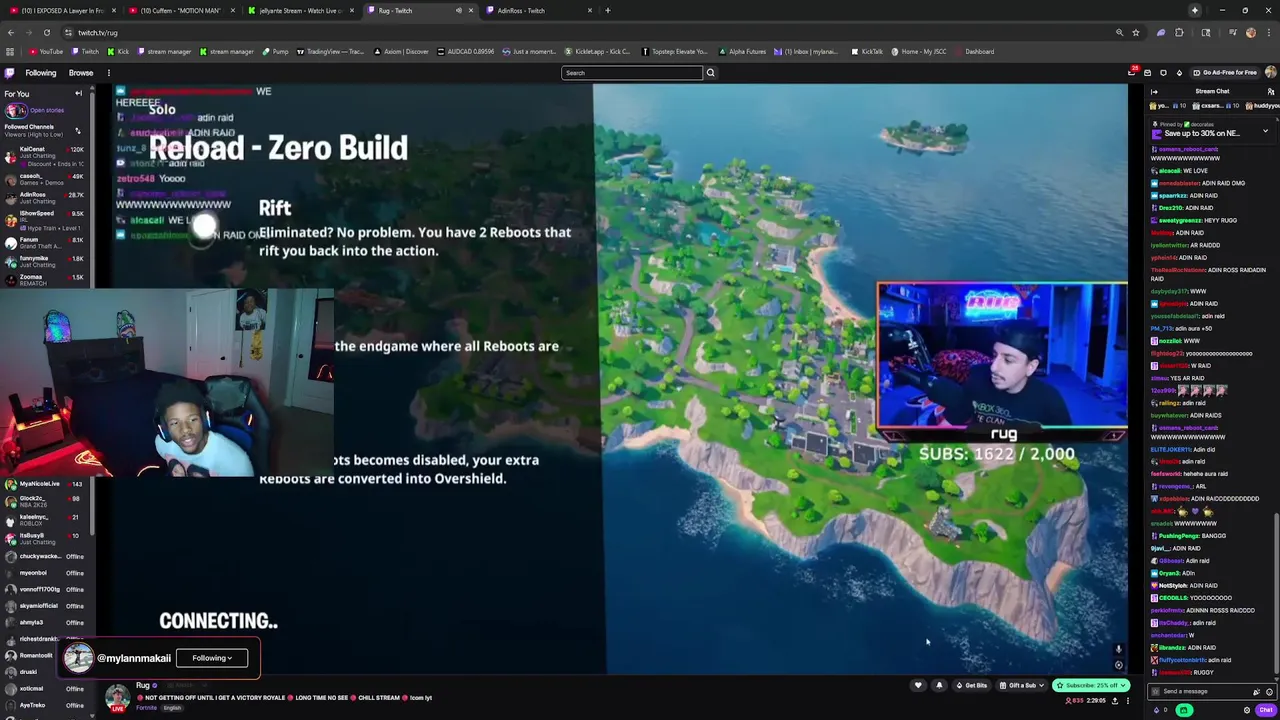Open the YouTube bookmark
Viewport: 1280px width, 720px height.
(46, 52)
